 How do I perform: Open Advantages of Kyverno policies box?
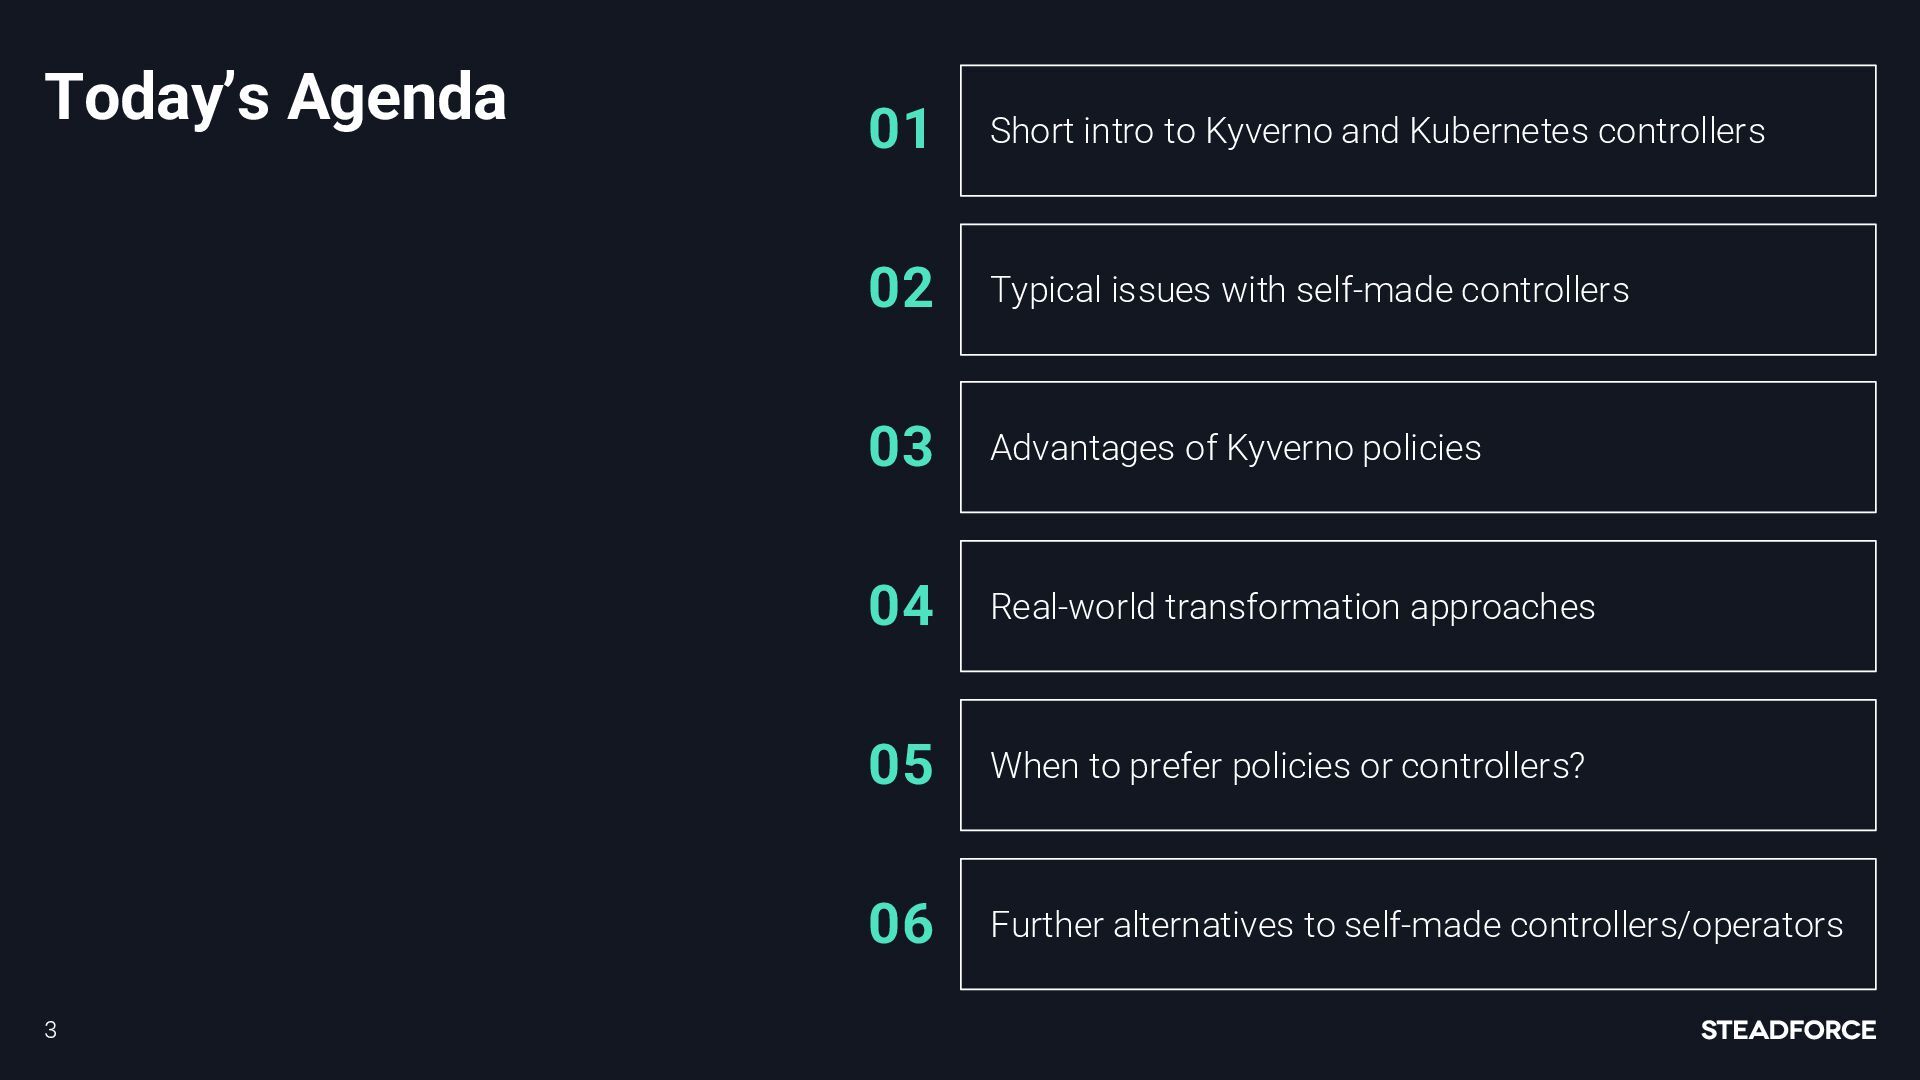point(1418,447)
